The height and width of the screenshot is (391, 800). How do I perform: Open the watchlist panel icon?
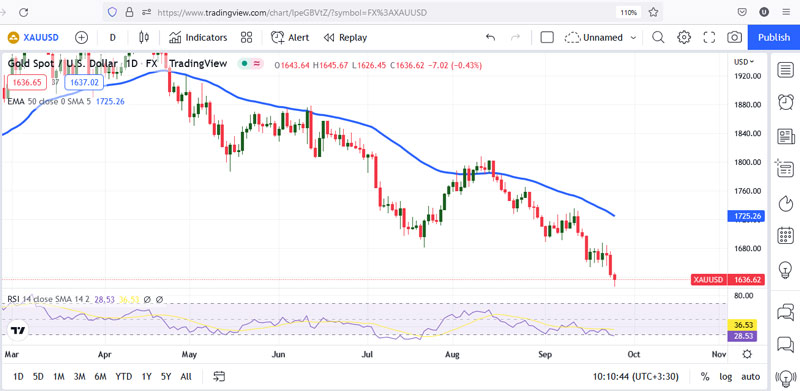coord(785,70)
